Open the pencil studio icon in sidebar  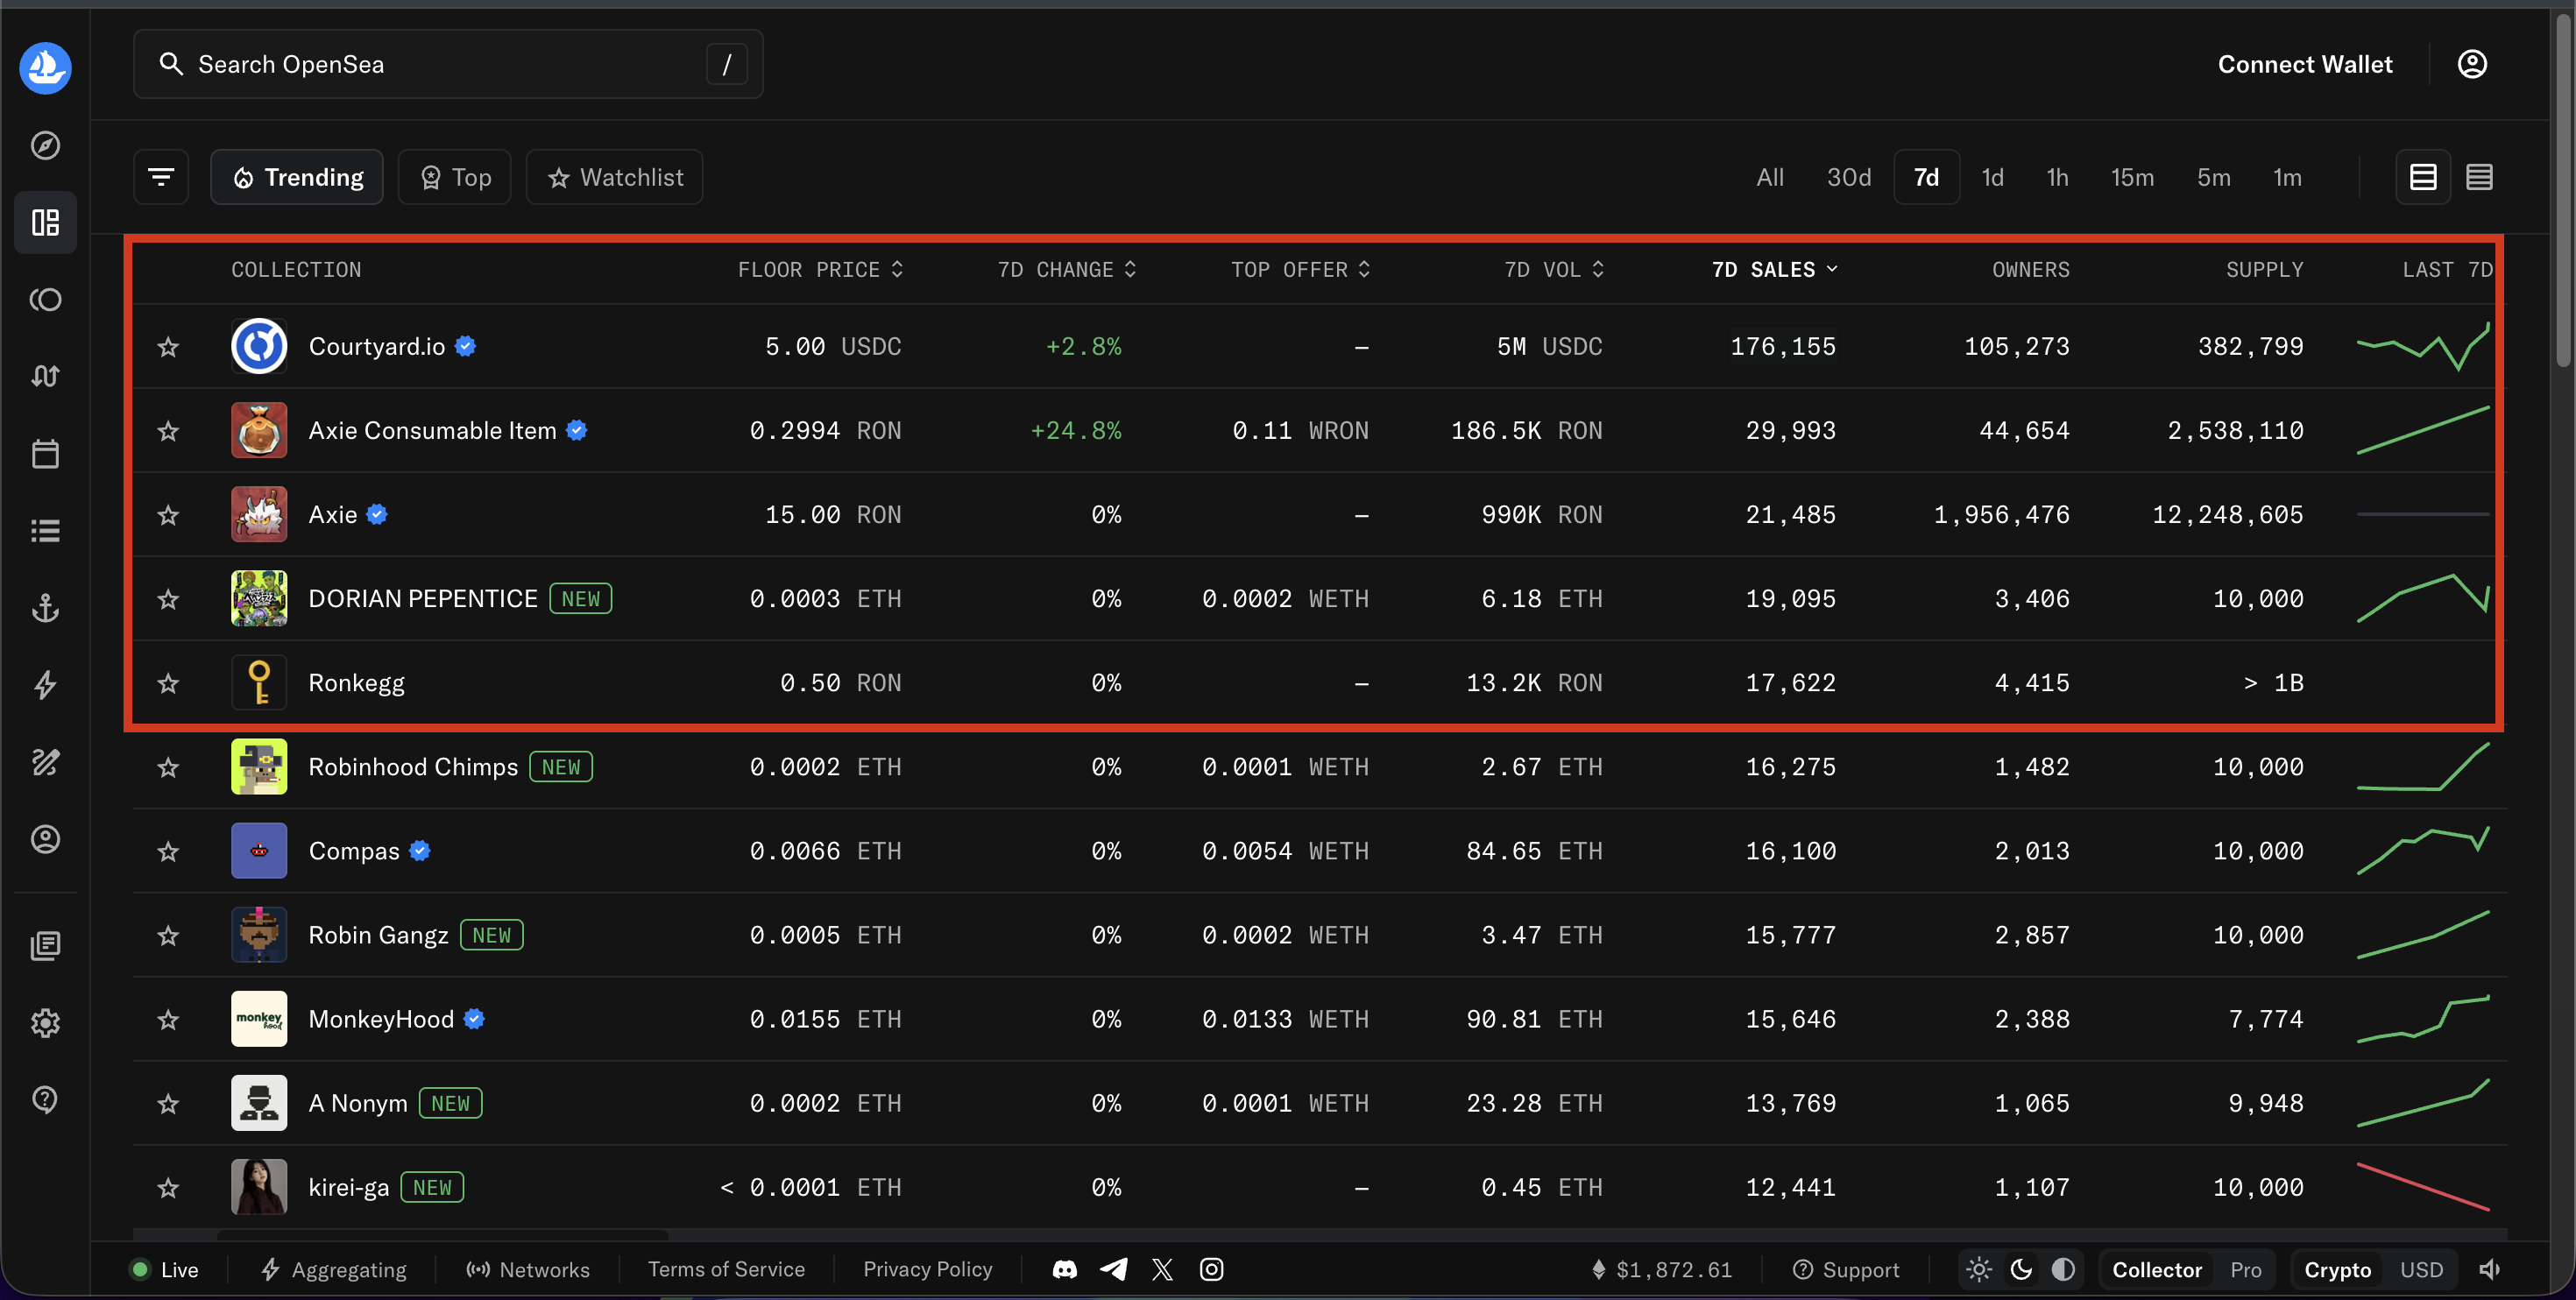click(45, 762)
